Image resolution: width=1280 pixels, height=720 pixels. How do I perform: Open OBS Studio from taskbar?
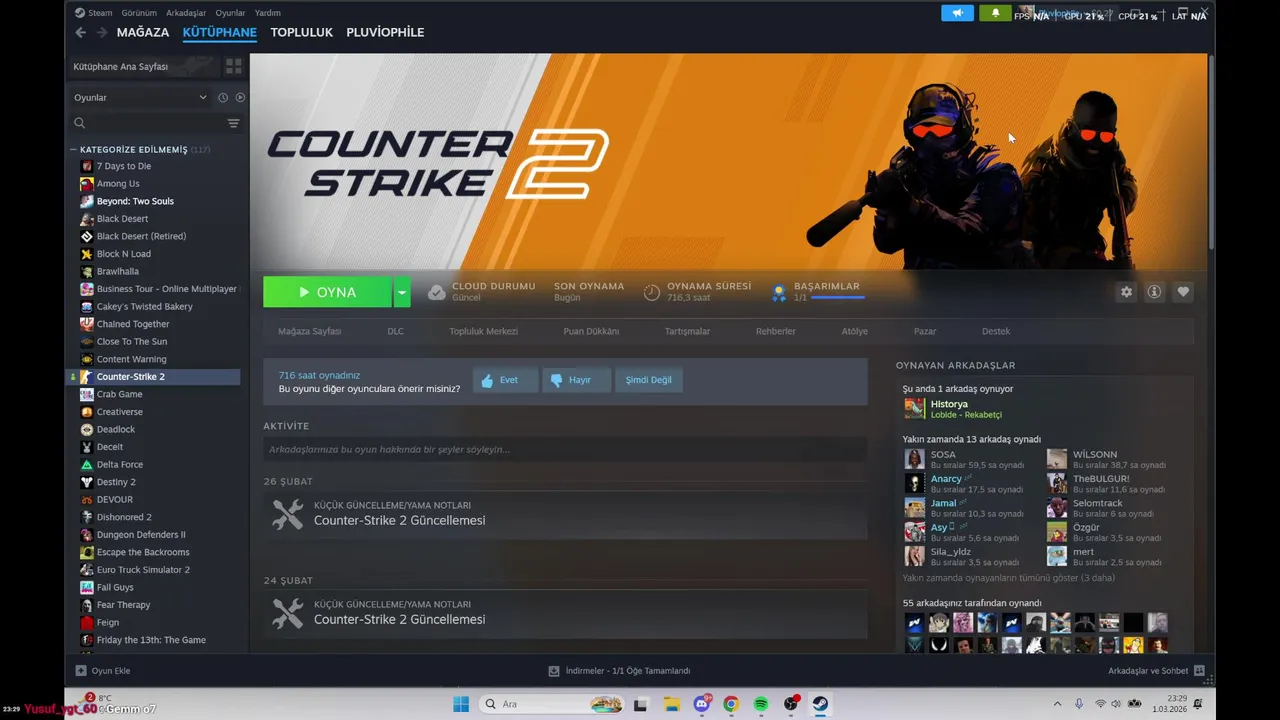pos(791,704)
